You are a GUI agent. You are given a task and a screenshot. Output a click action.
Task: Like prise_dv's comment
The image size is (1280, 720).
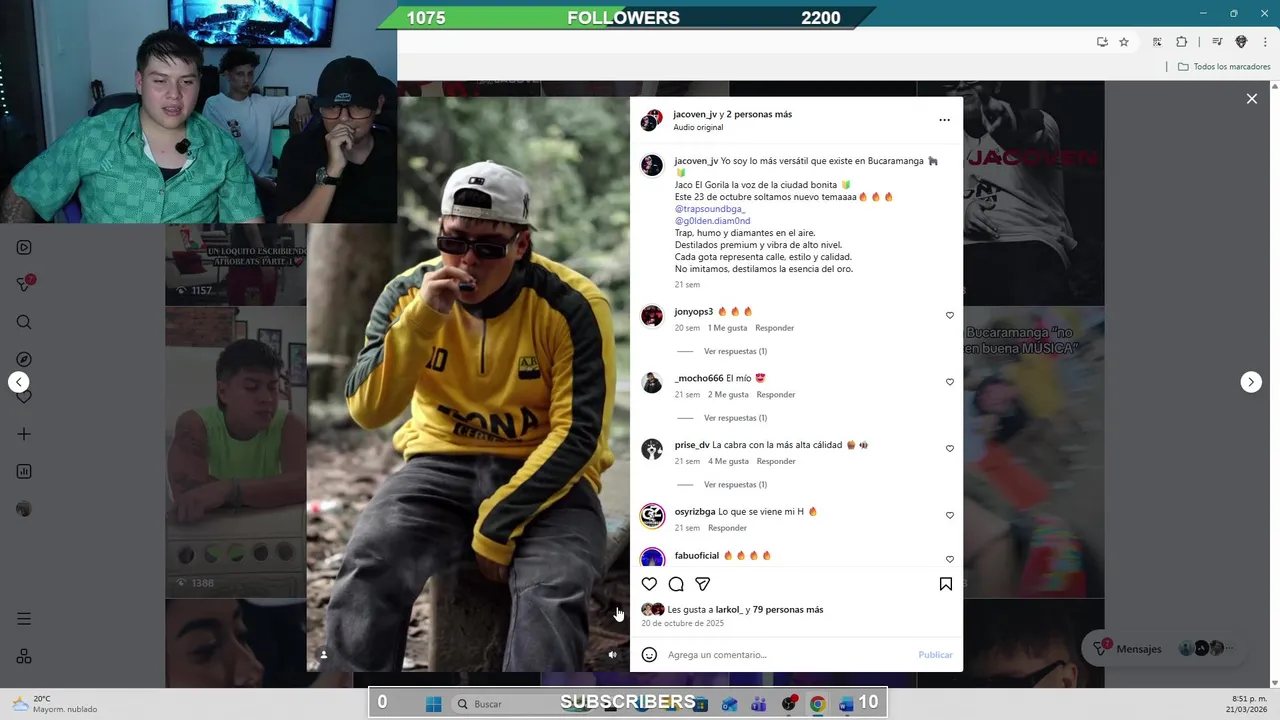point(950,449)
